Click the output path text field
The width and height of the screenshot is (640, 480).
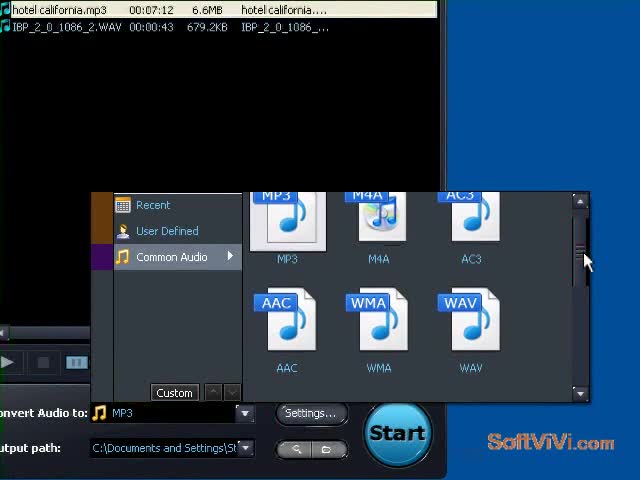coord(164,448)
